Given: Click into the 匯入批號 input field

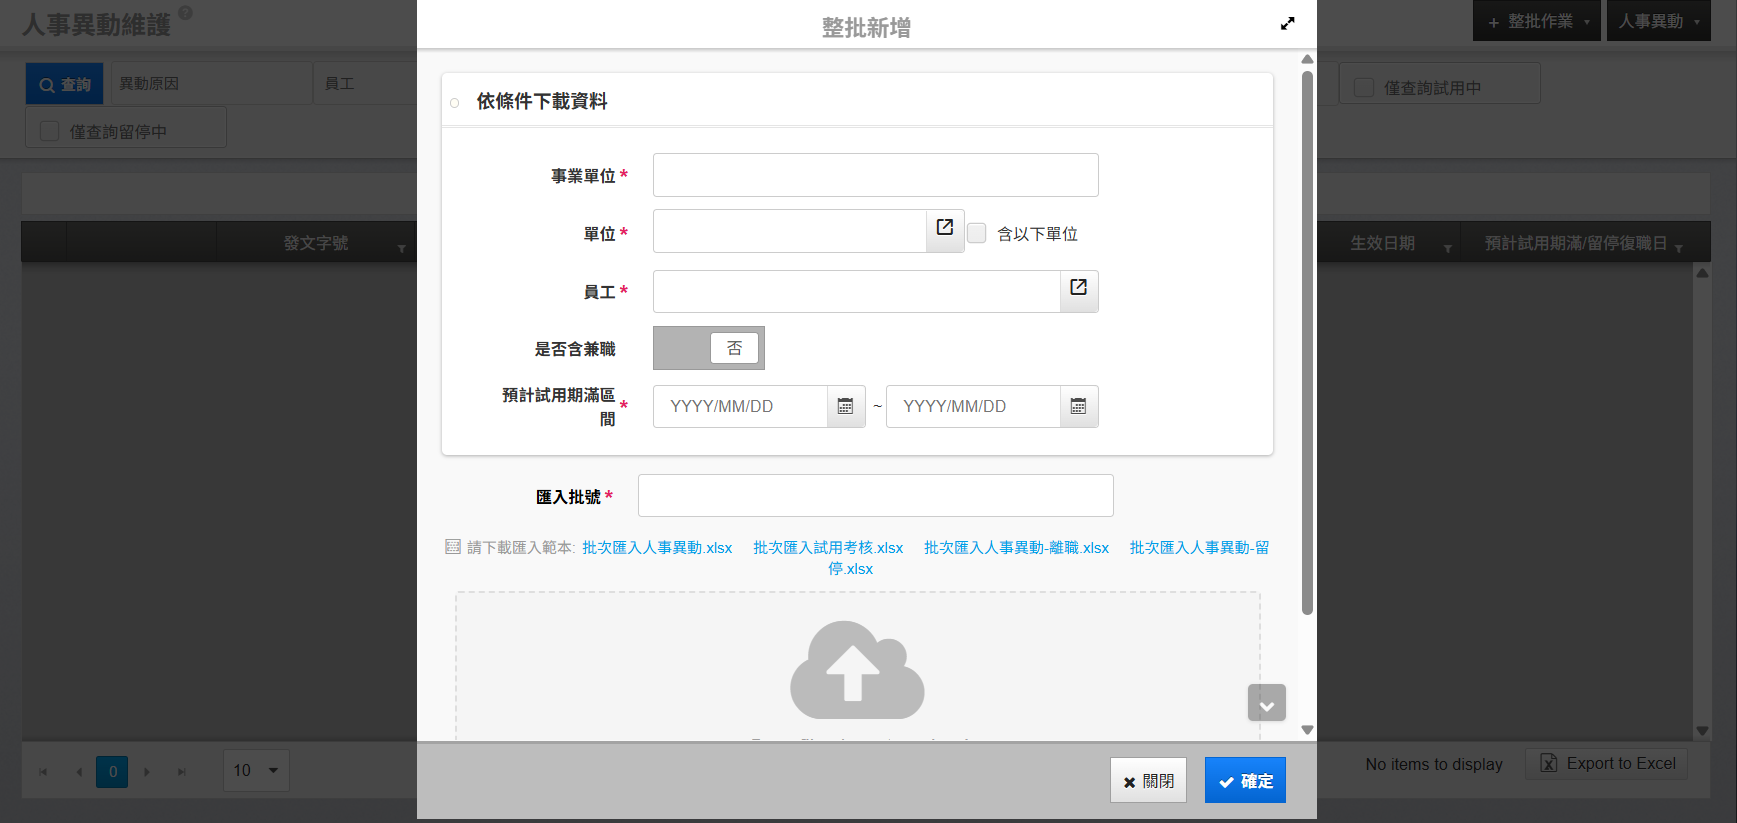Looking at the screenshot, I should pyautogui.click(x=875, y=496).
